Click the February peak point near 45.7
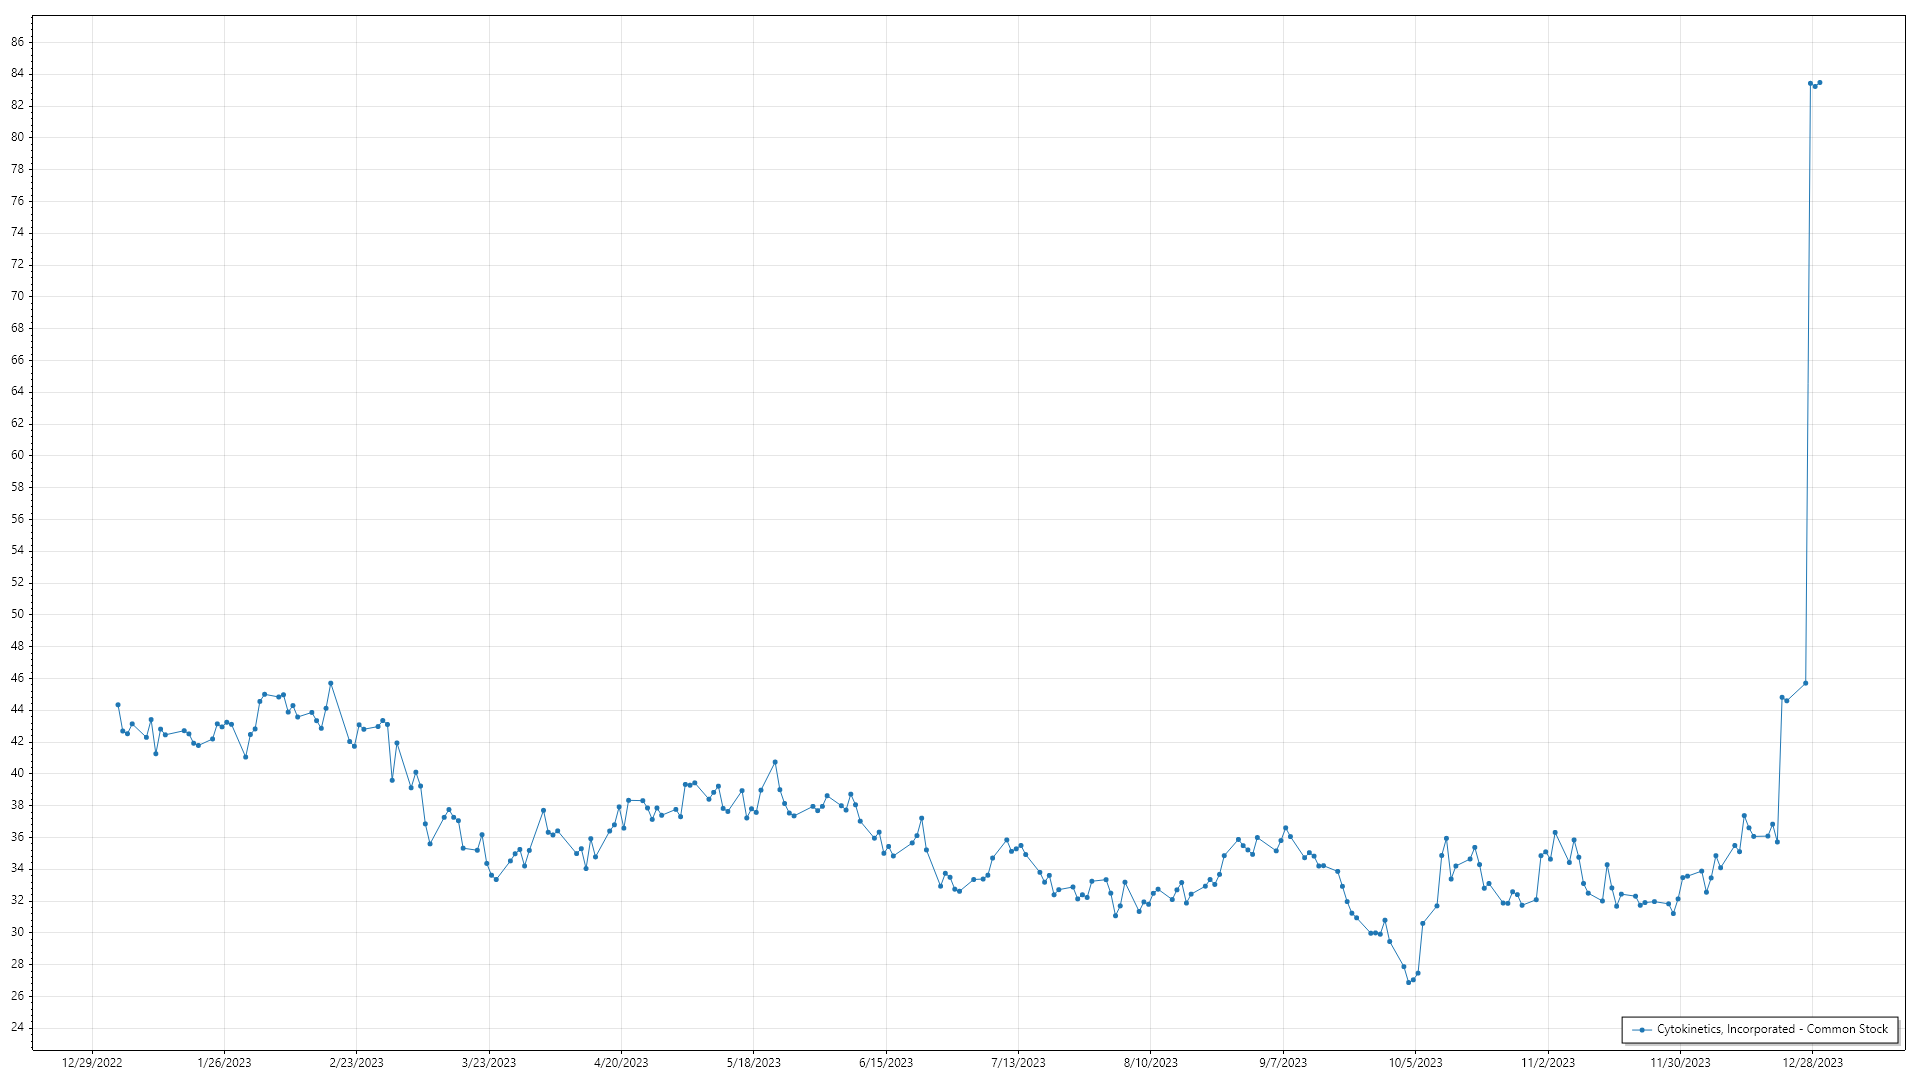The image size is (1920, 1080). 331,683
